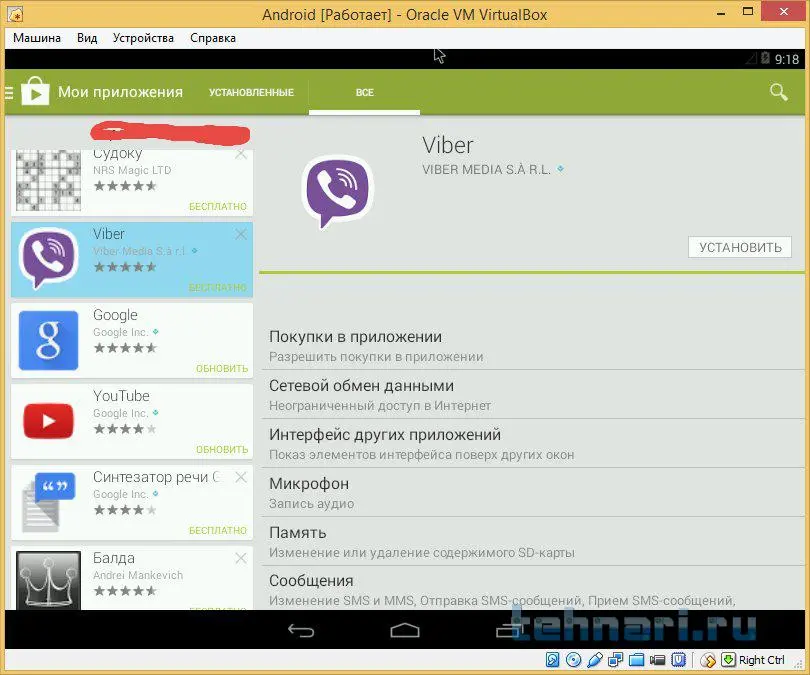
Task: Tap the Android Recent apps button
Action: point(509,631)
